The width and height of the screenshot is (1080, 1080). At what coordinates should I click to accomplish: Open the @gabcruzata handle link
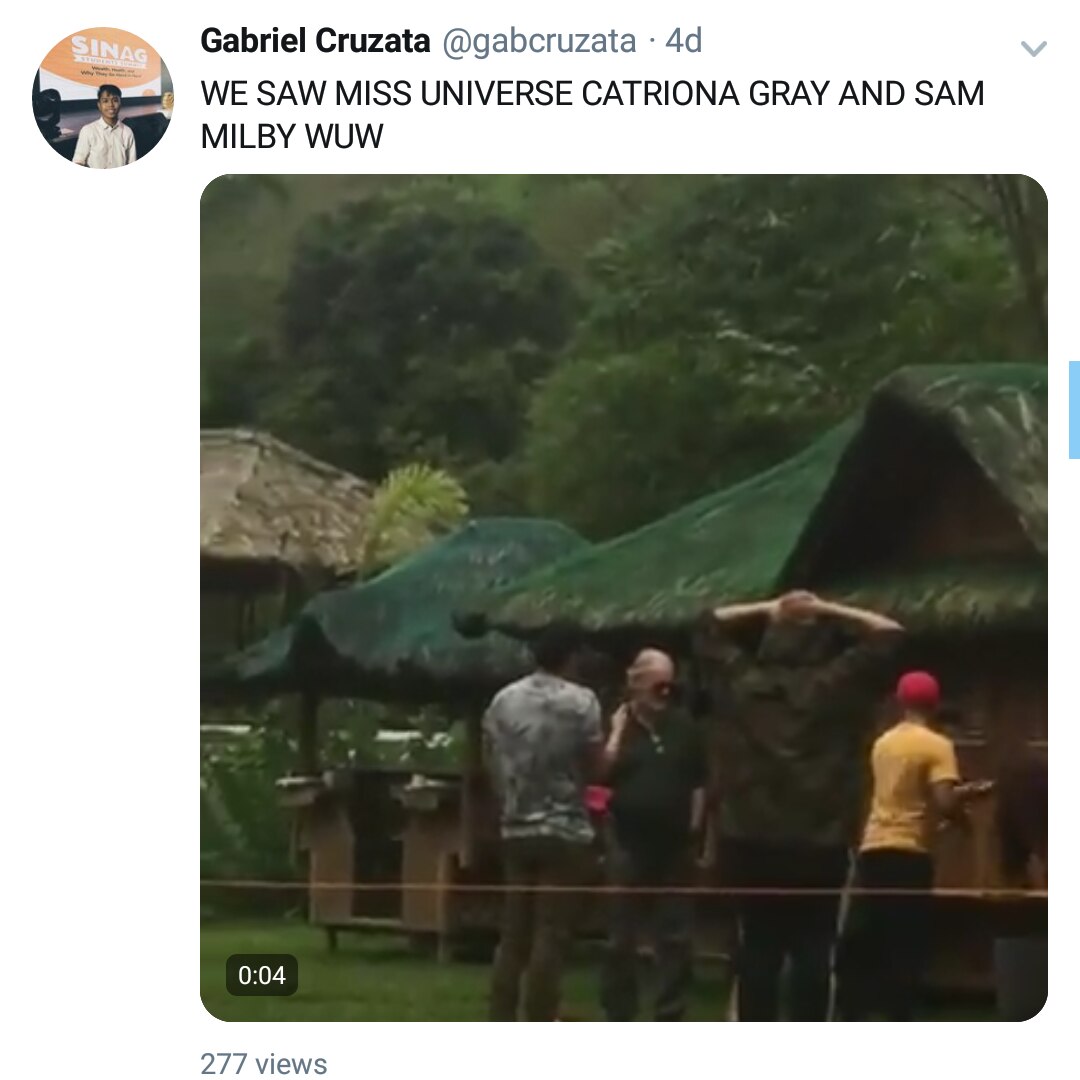(539, 41)
